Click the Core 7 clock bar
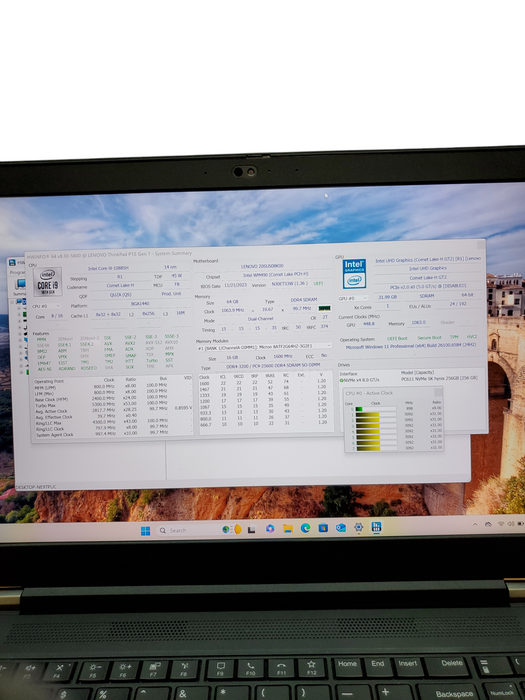Screen dimensions: 525x700 [376, 448]
